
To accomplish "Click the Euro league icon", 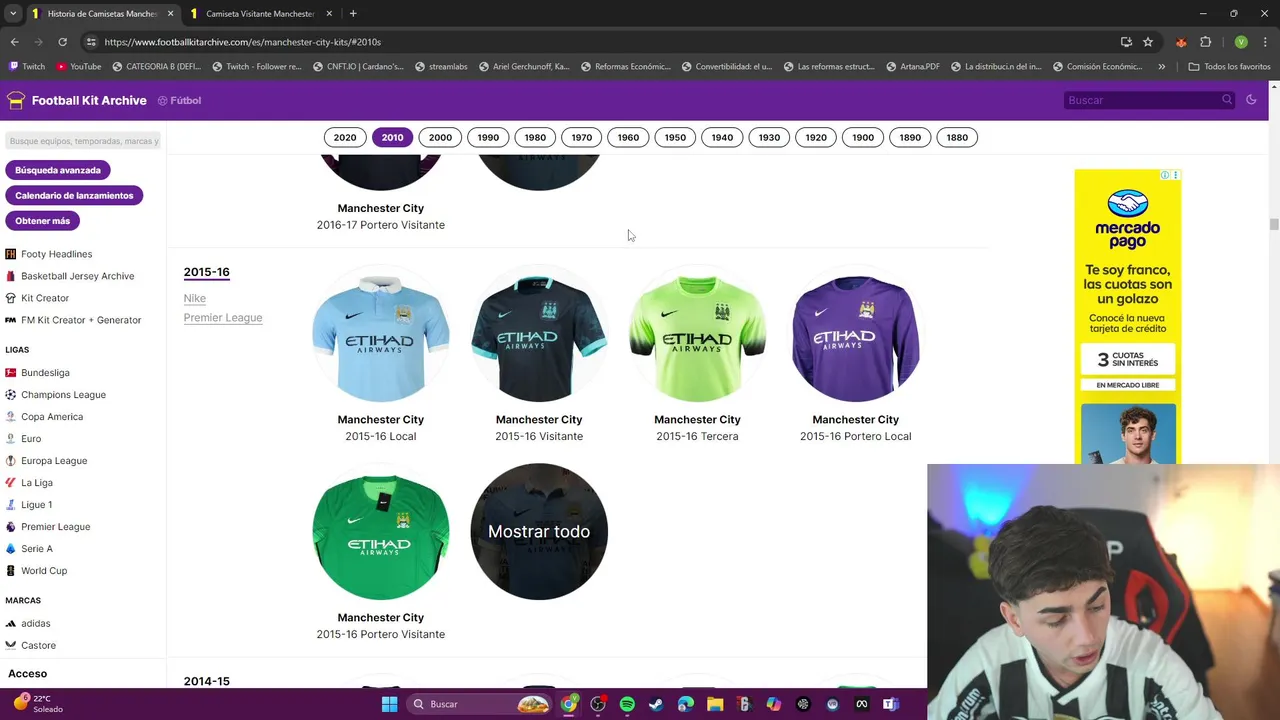I will (x=11, y=438).
